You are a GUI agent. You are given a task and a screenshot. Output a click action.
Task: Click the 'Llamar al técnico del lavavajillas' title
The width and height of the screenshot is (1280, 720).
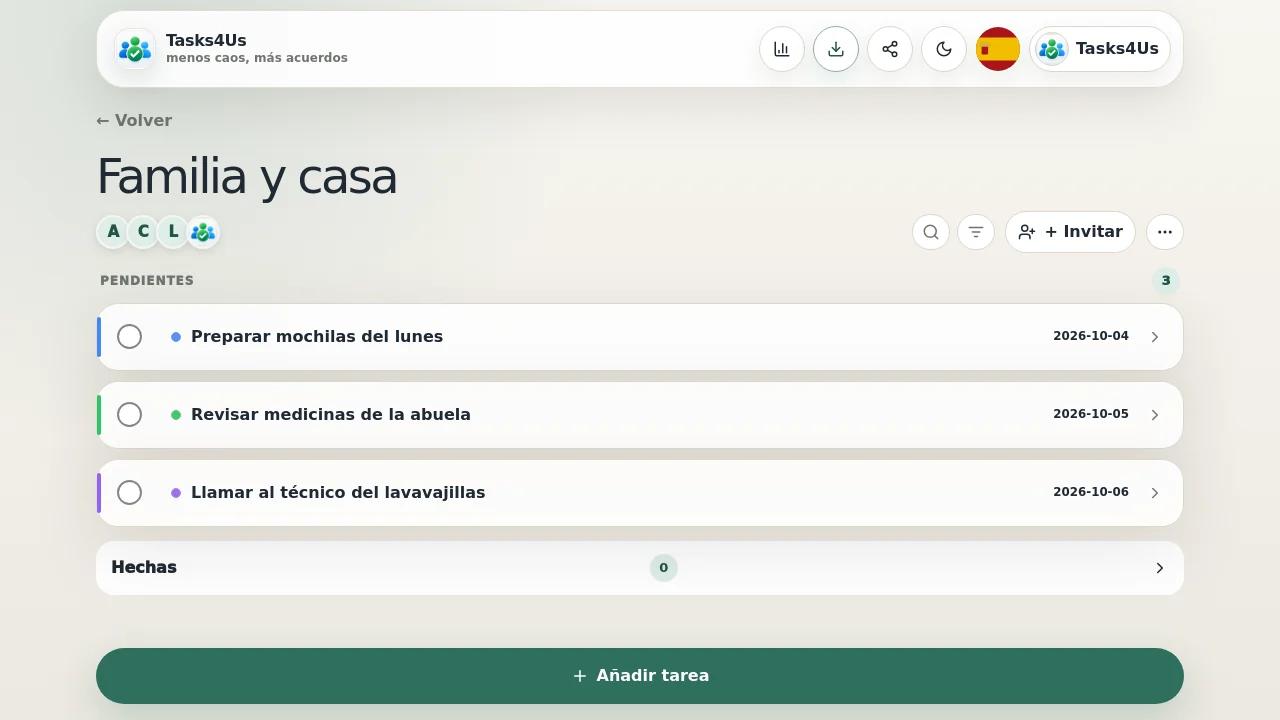[x=338, y=493]
